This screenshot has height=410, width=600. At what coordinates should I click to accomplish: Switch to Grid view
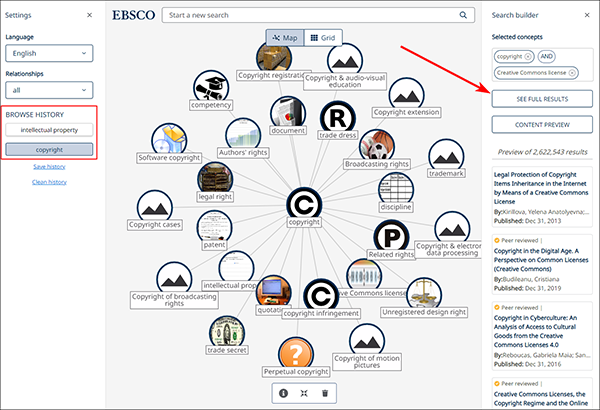(x=323, y=38)
